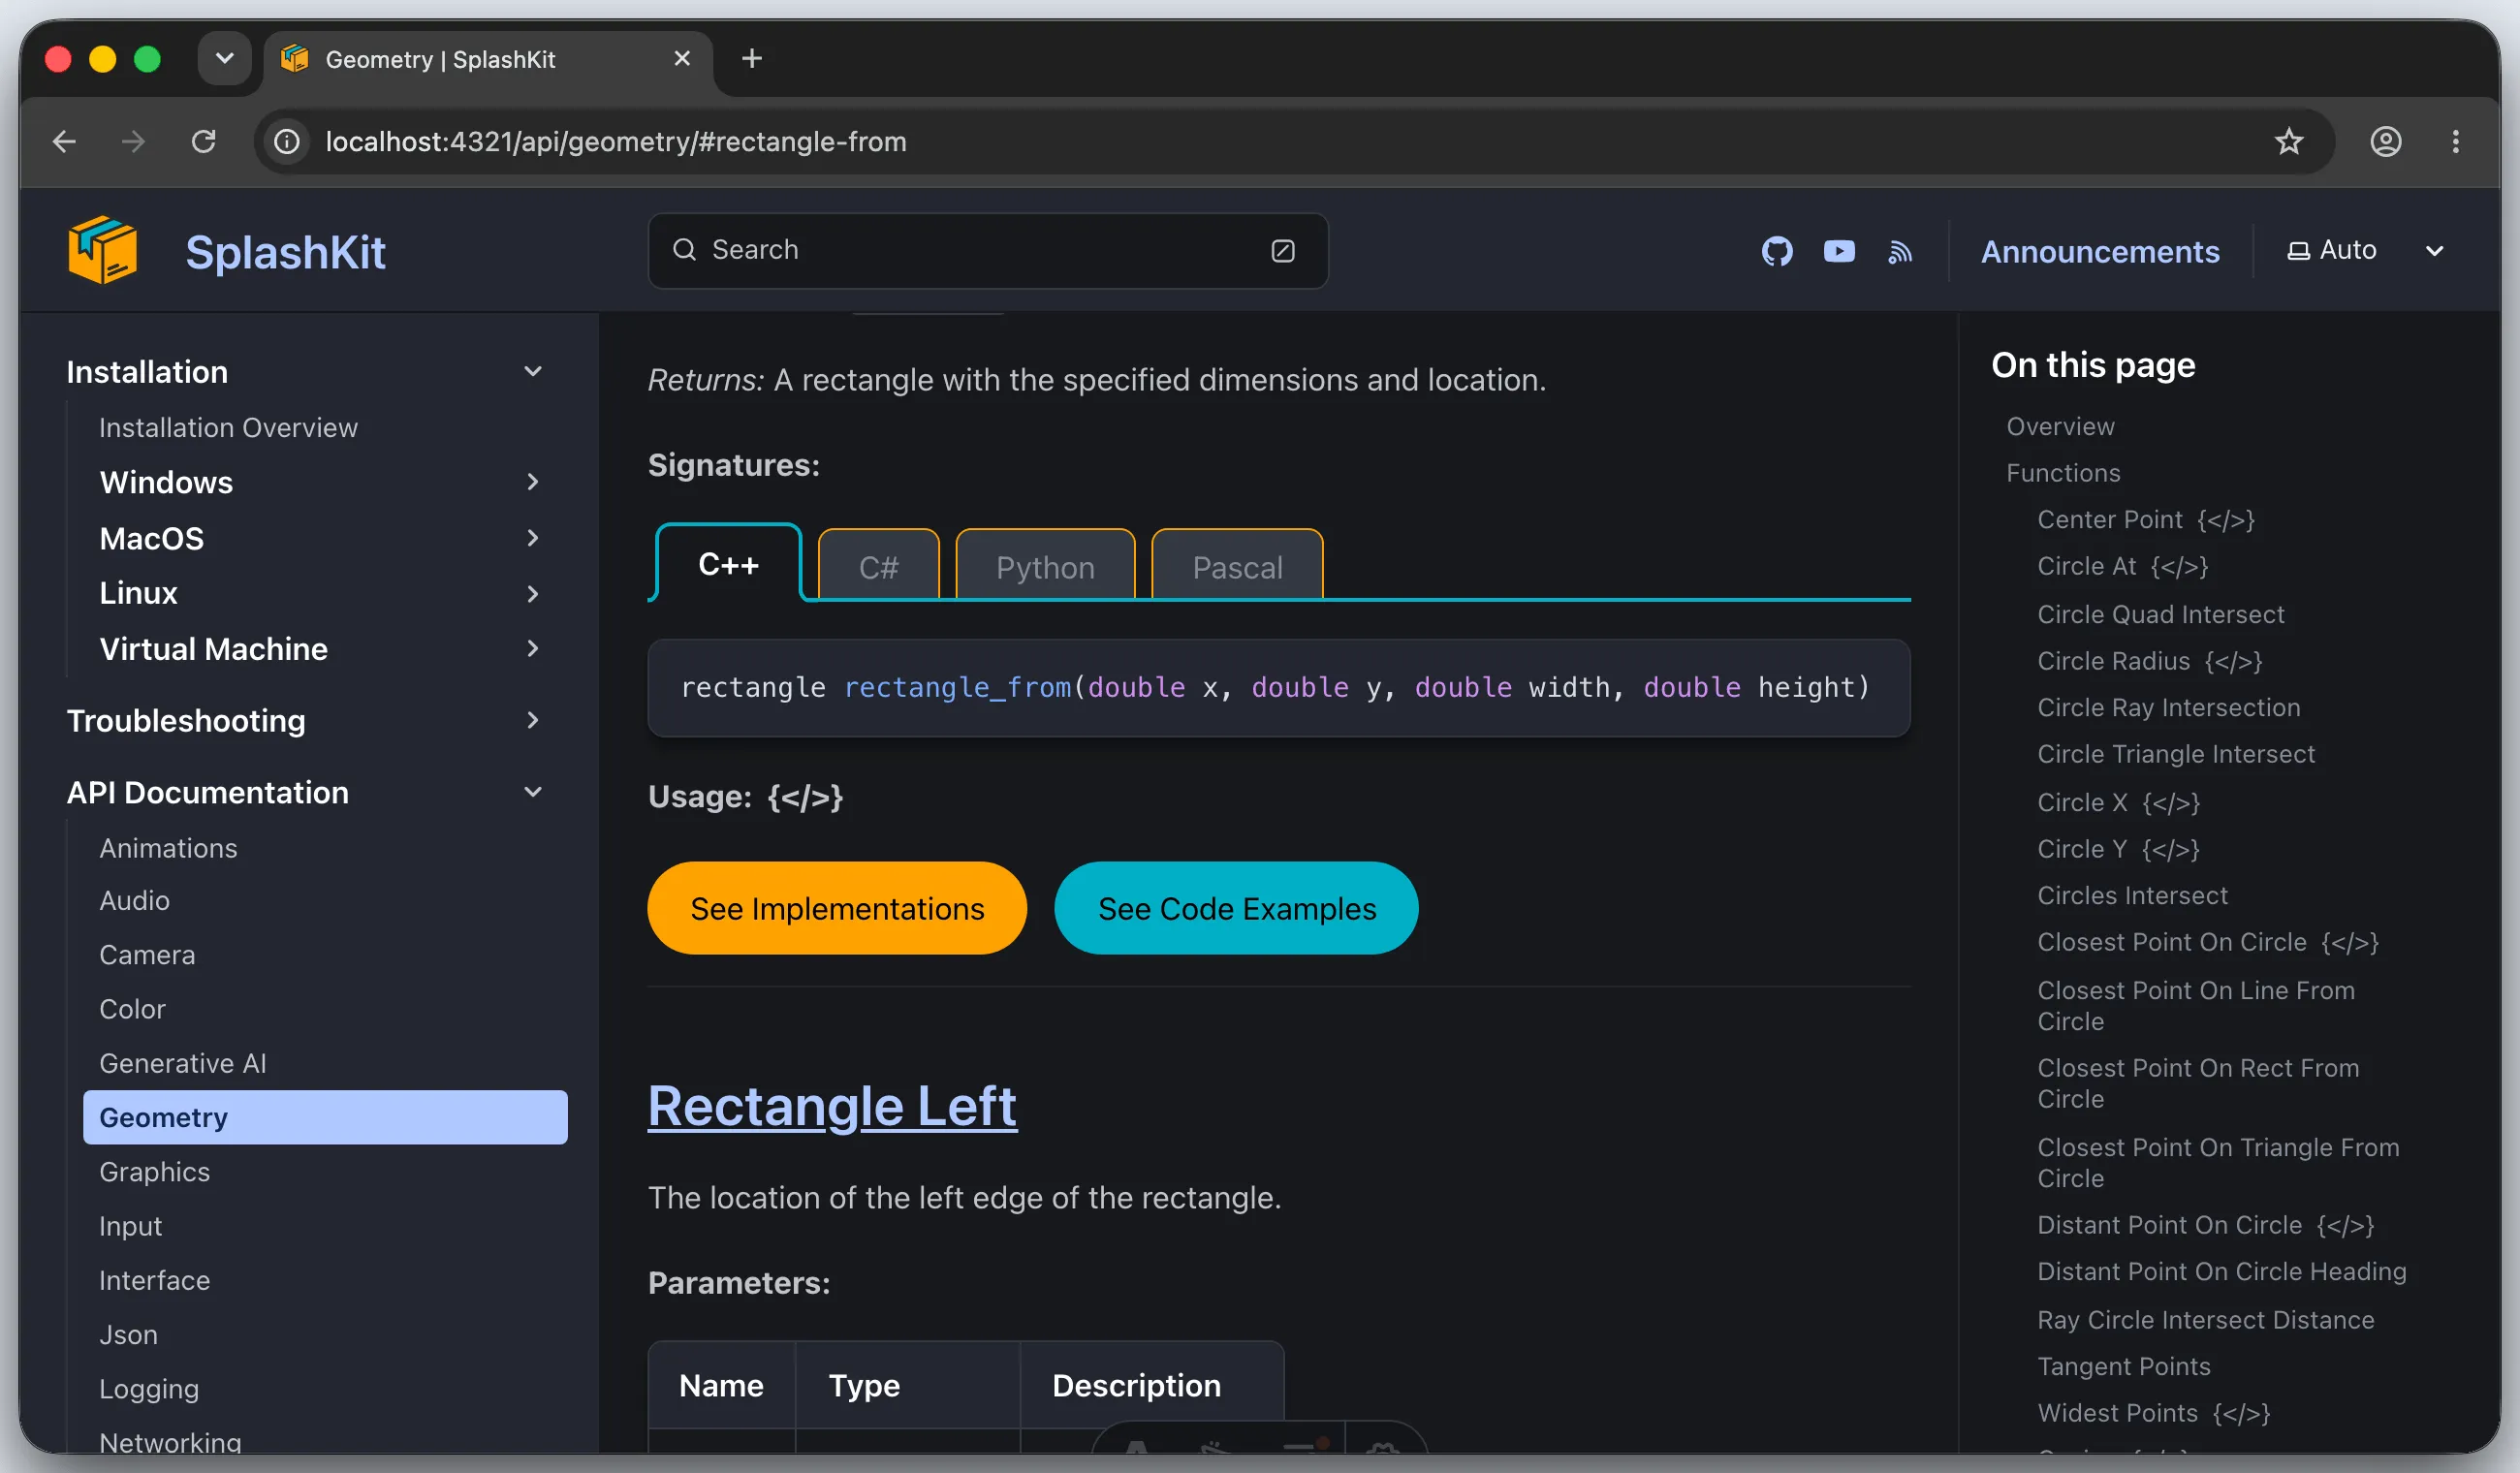Image resolution: width=2520 pixels, height=1473 pixels.
Task: Jump to Closest Point On Circle entry
Action: point(2207,942)
